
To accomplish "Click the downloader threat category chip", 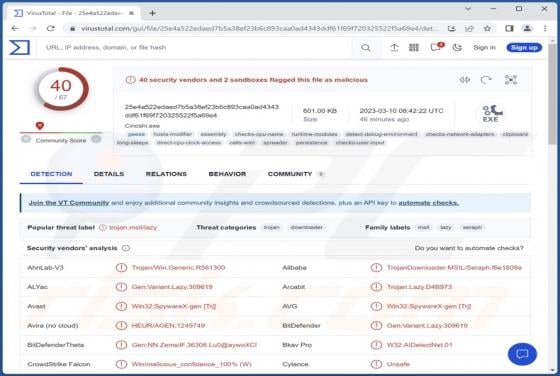I will tap(306, 227).
